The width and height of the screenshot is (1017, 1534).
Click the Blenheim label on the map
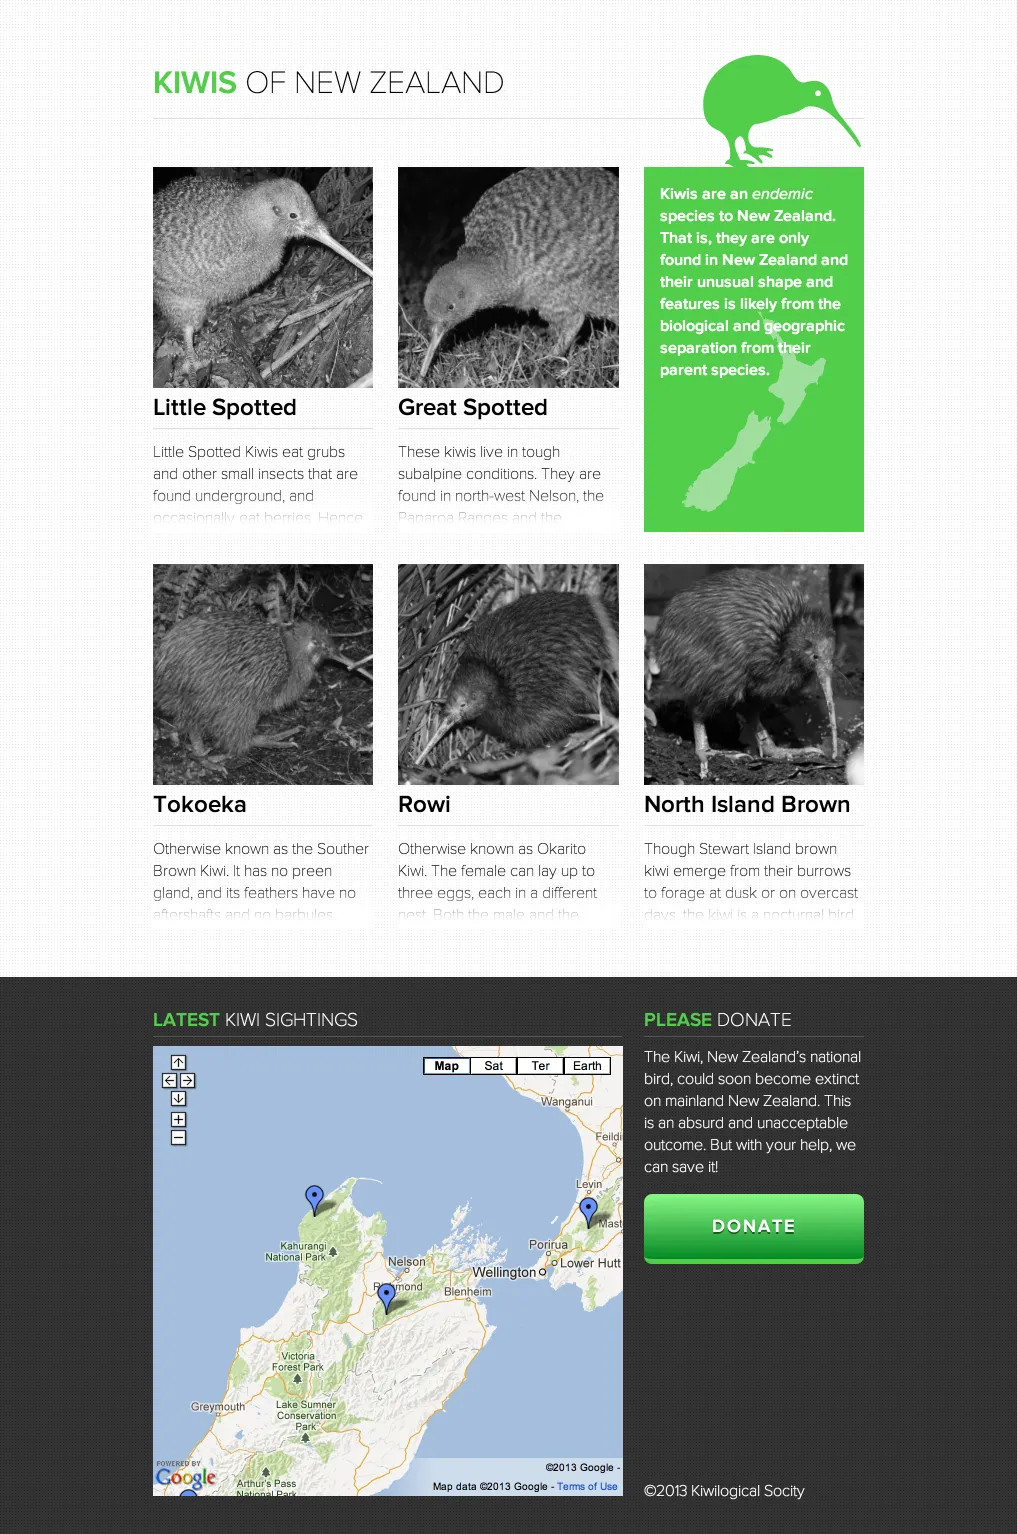coord(468,1291)
